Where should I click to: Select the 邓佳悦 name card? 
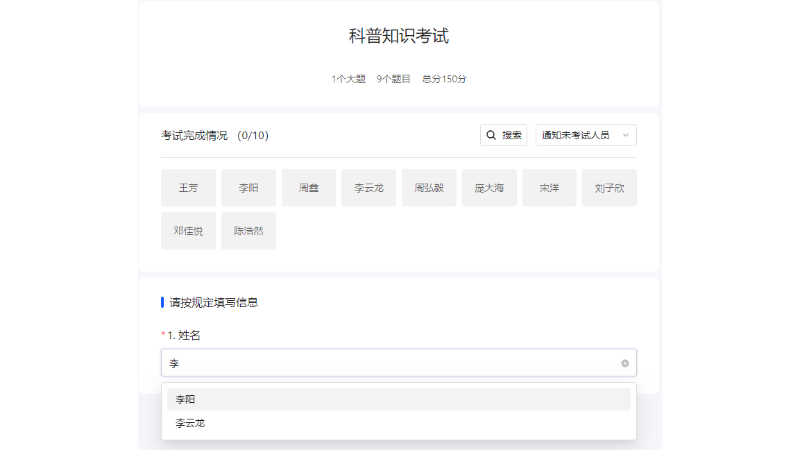(188, 231)
